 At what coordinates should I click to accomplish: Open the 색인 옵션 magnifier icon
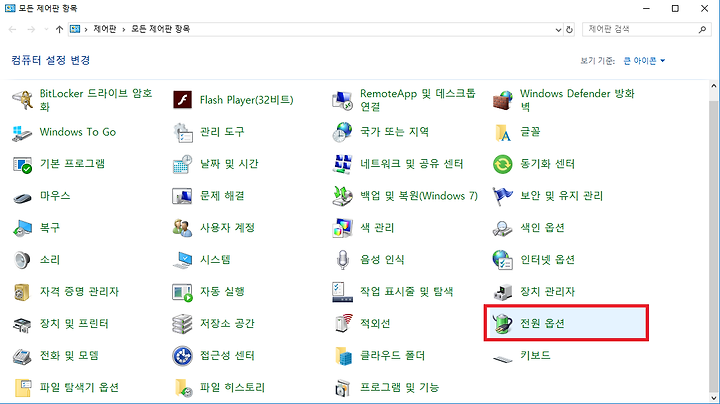click(x=502, y=228)
